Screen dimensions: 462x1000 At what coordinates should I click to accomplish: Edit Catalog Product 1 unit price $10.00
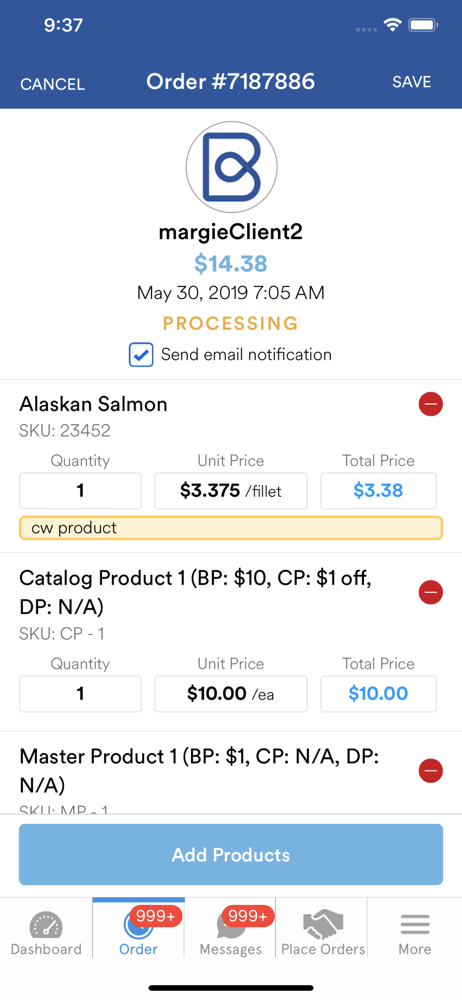coord(231,694)
